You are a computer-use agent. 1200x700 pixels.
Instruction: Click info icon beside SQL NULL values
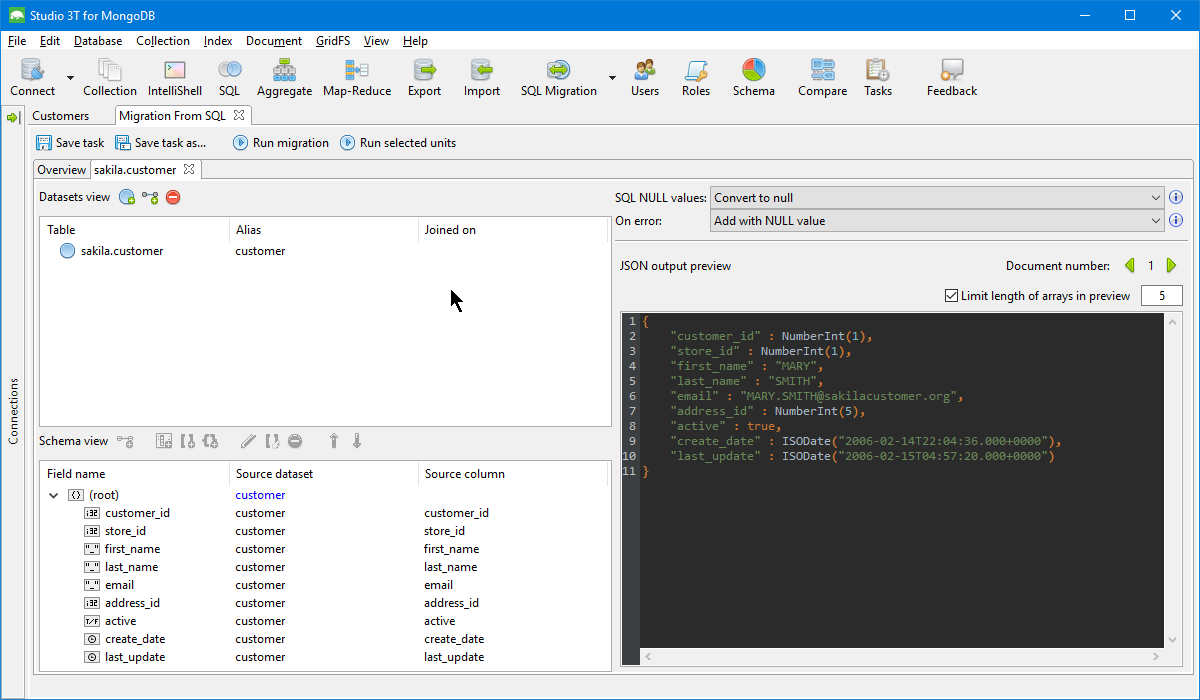click(x=1176, y=197)
